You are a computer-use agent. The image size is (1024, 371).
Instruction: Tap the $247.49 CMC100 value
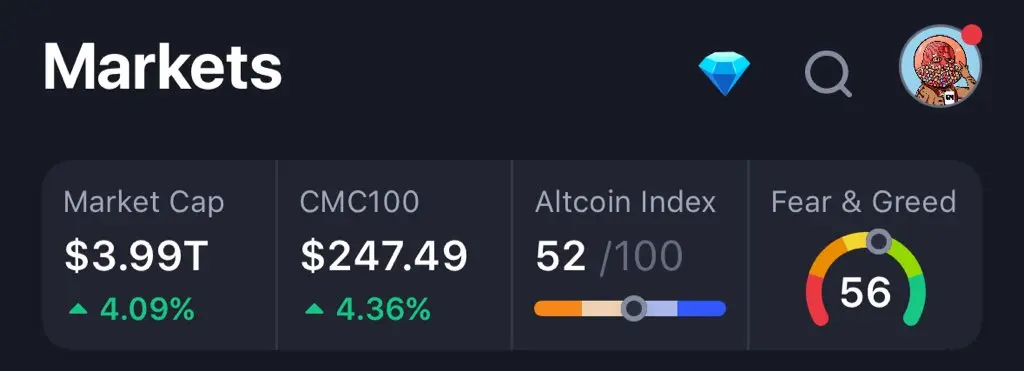click(384, 255)
